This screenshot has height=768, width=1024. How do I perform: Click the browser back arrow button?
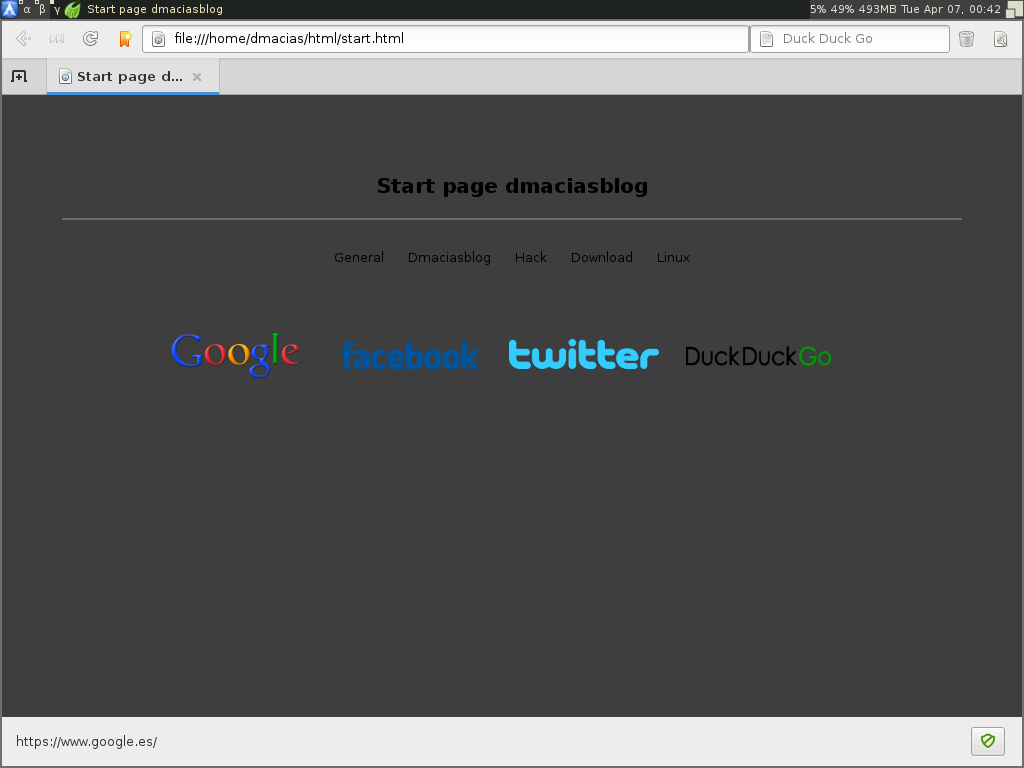tap(24, 39)
